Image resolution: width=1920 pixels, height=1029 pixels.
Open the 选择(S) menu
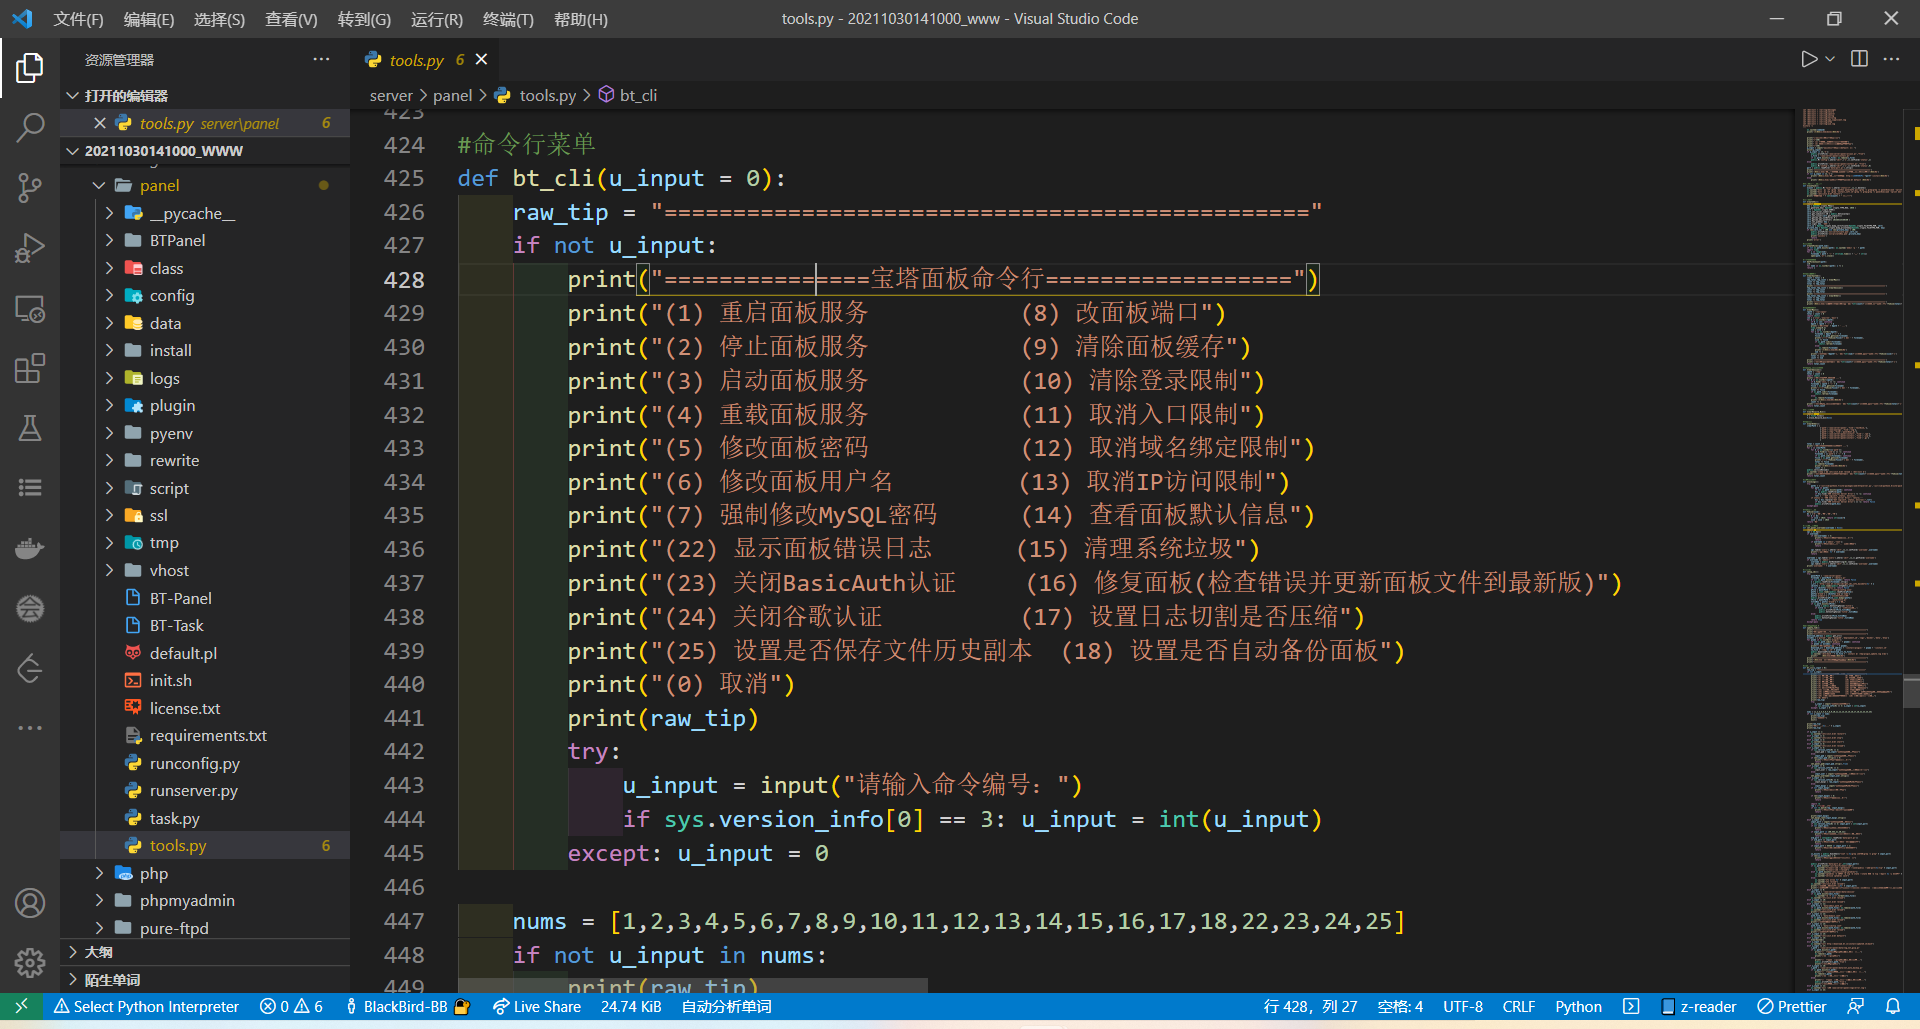(x=219, y=19)
